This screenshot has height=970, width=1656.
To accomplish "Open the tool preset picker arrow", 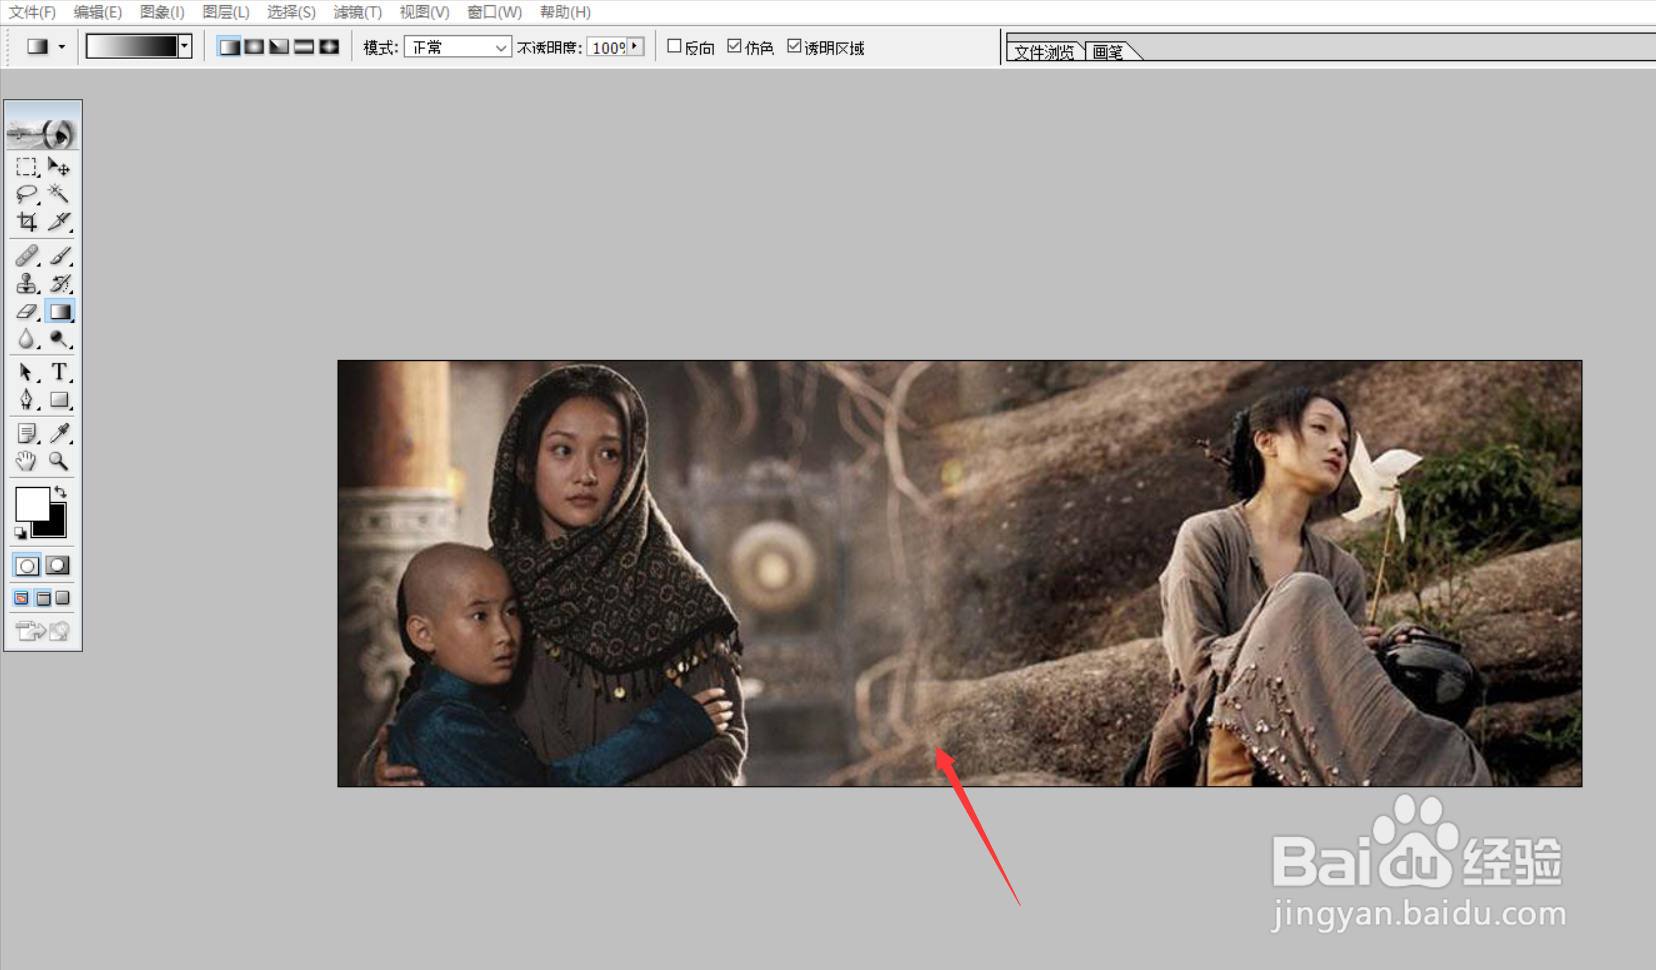I will coord(62,47).
